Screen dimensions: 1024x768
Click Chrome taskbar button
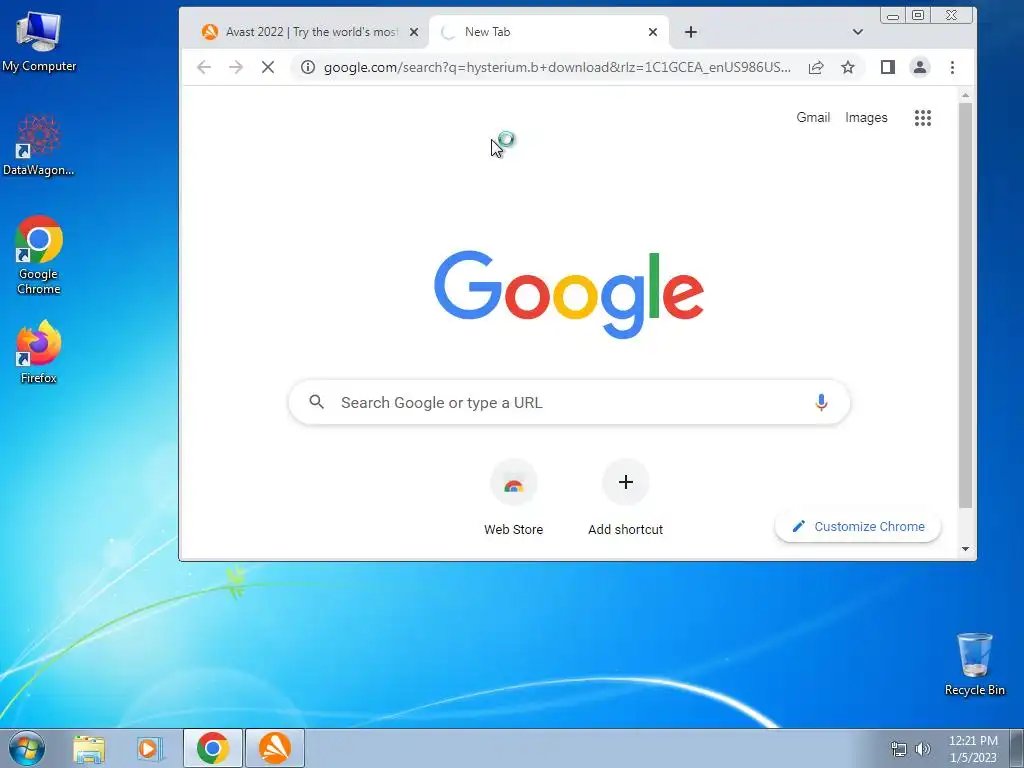[x=213, y=748]
